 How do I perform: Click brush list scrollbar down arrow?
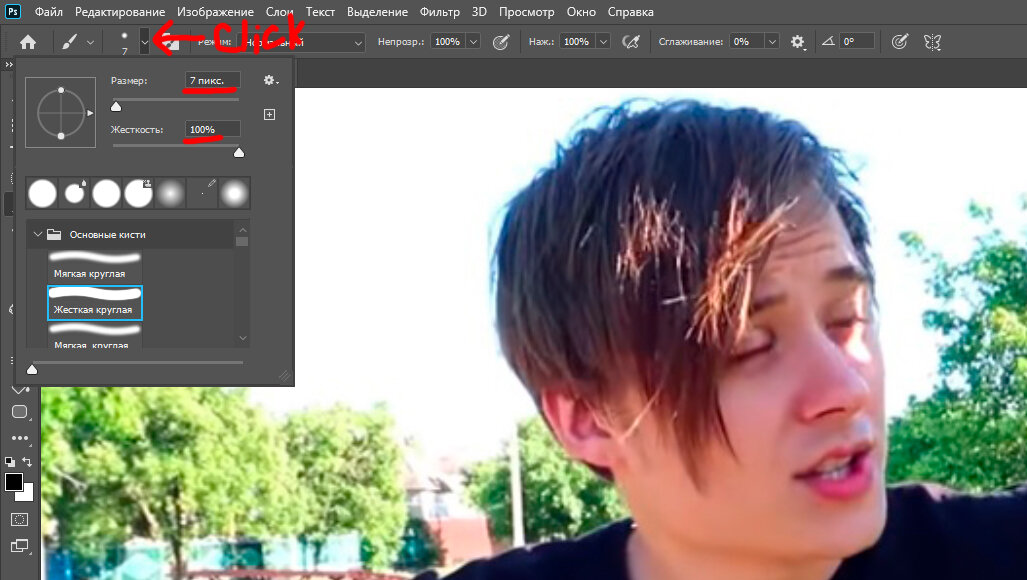[242, 338]
